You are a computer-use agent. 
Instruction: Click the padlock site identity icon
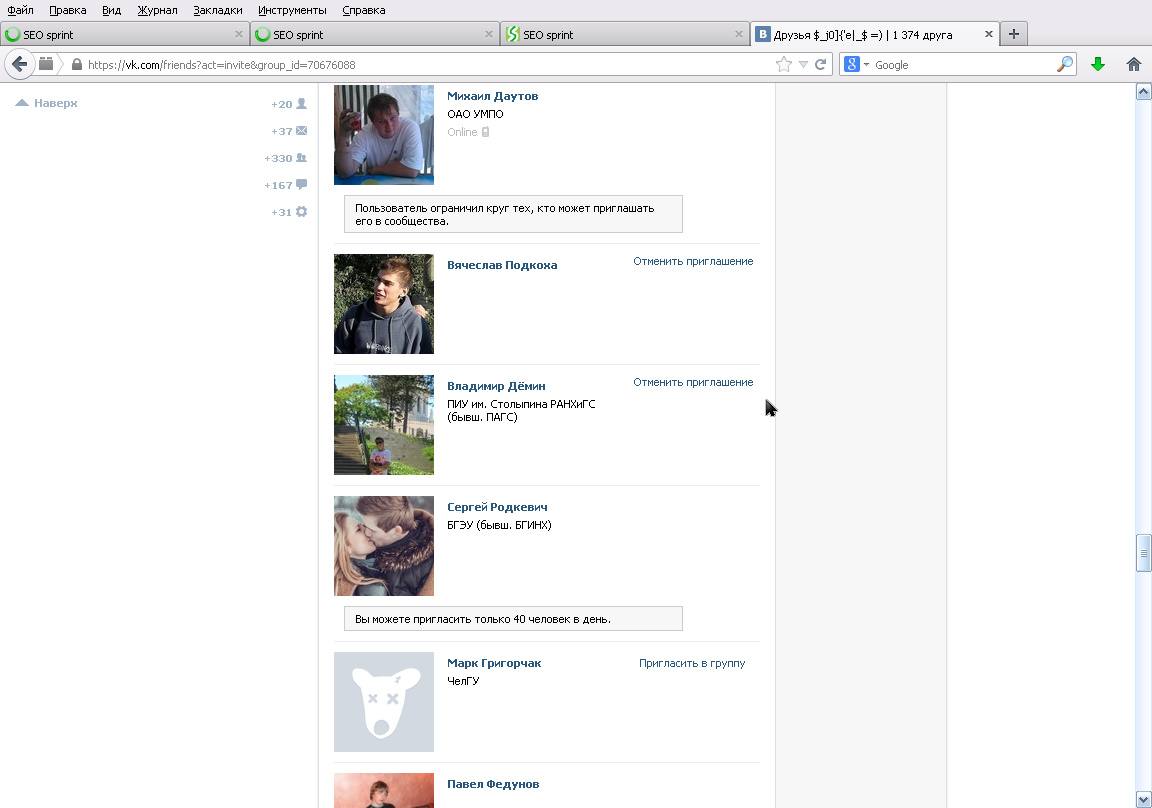tap(76, 65)
